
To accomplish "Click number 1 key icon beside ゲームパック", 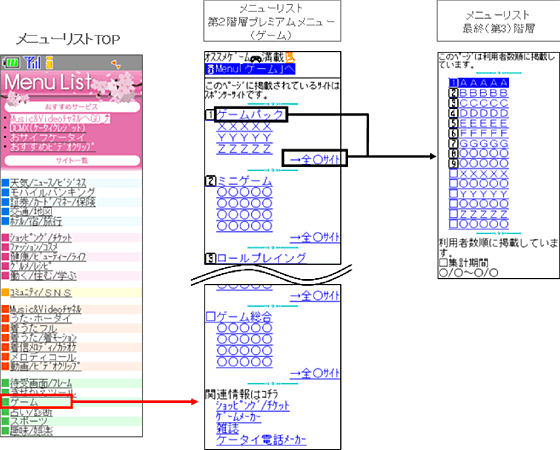I will click(x=210, y=115).
